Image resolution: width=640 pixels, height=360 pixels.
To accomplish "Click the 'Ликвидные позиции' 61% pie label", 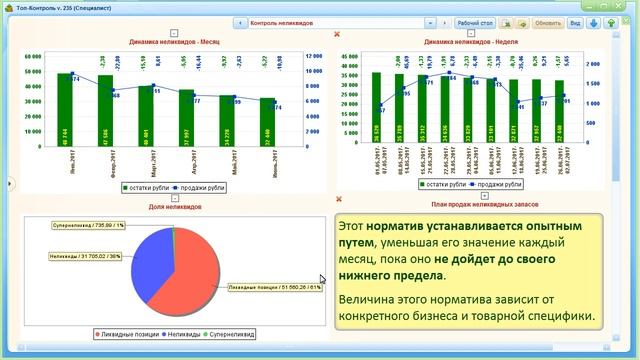I will pyautogui.click(x=275, y=287).
